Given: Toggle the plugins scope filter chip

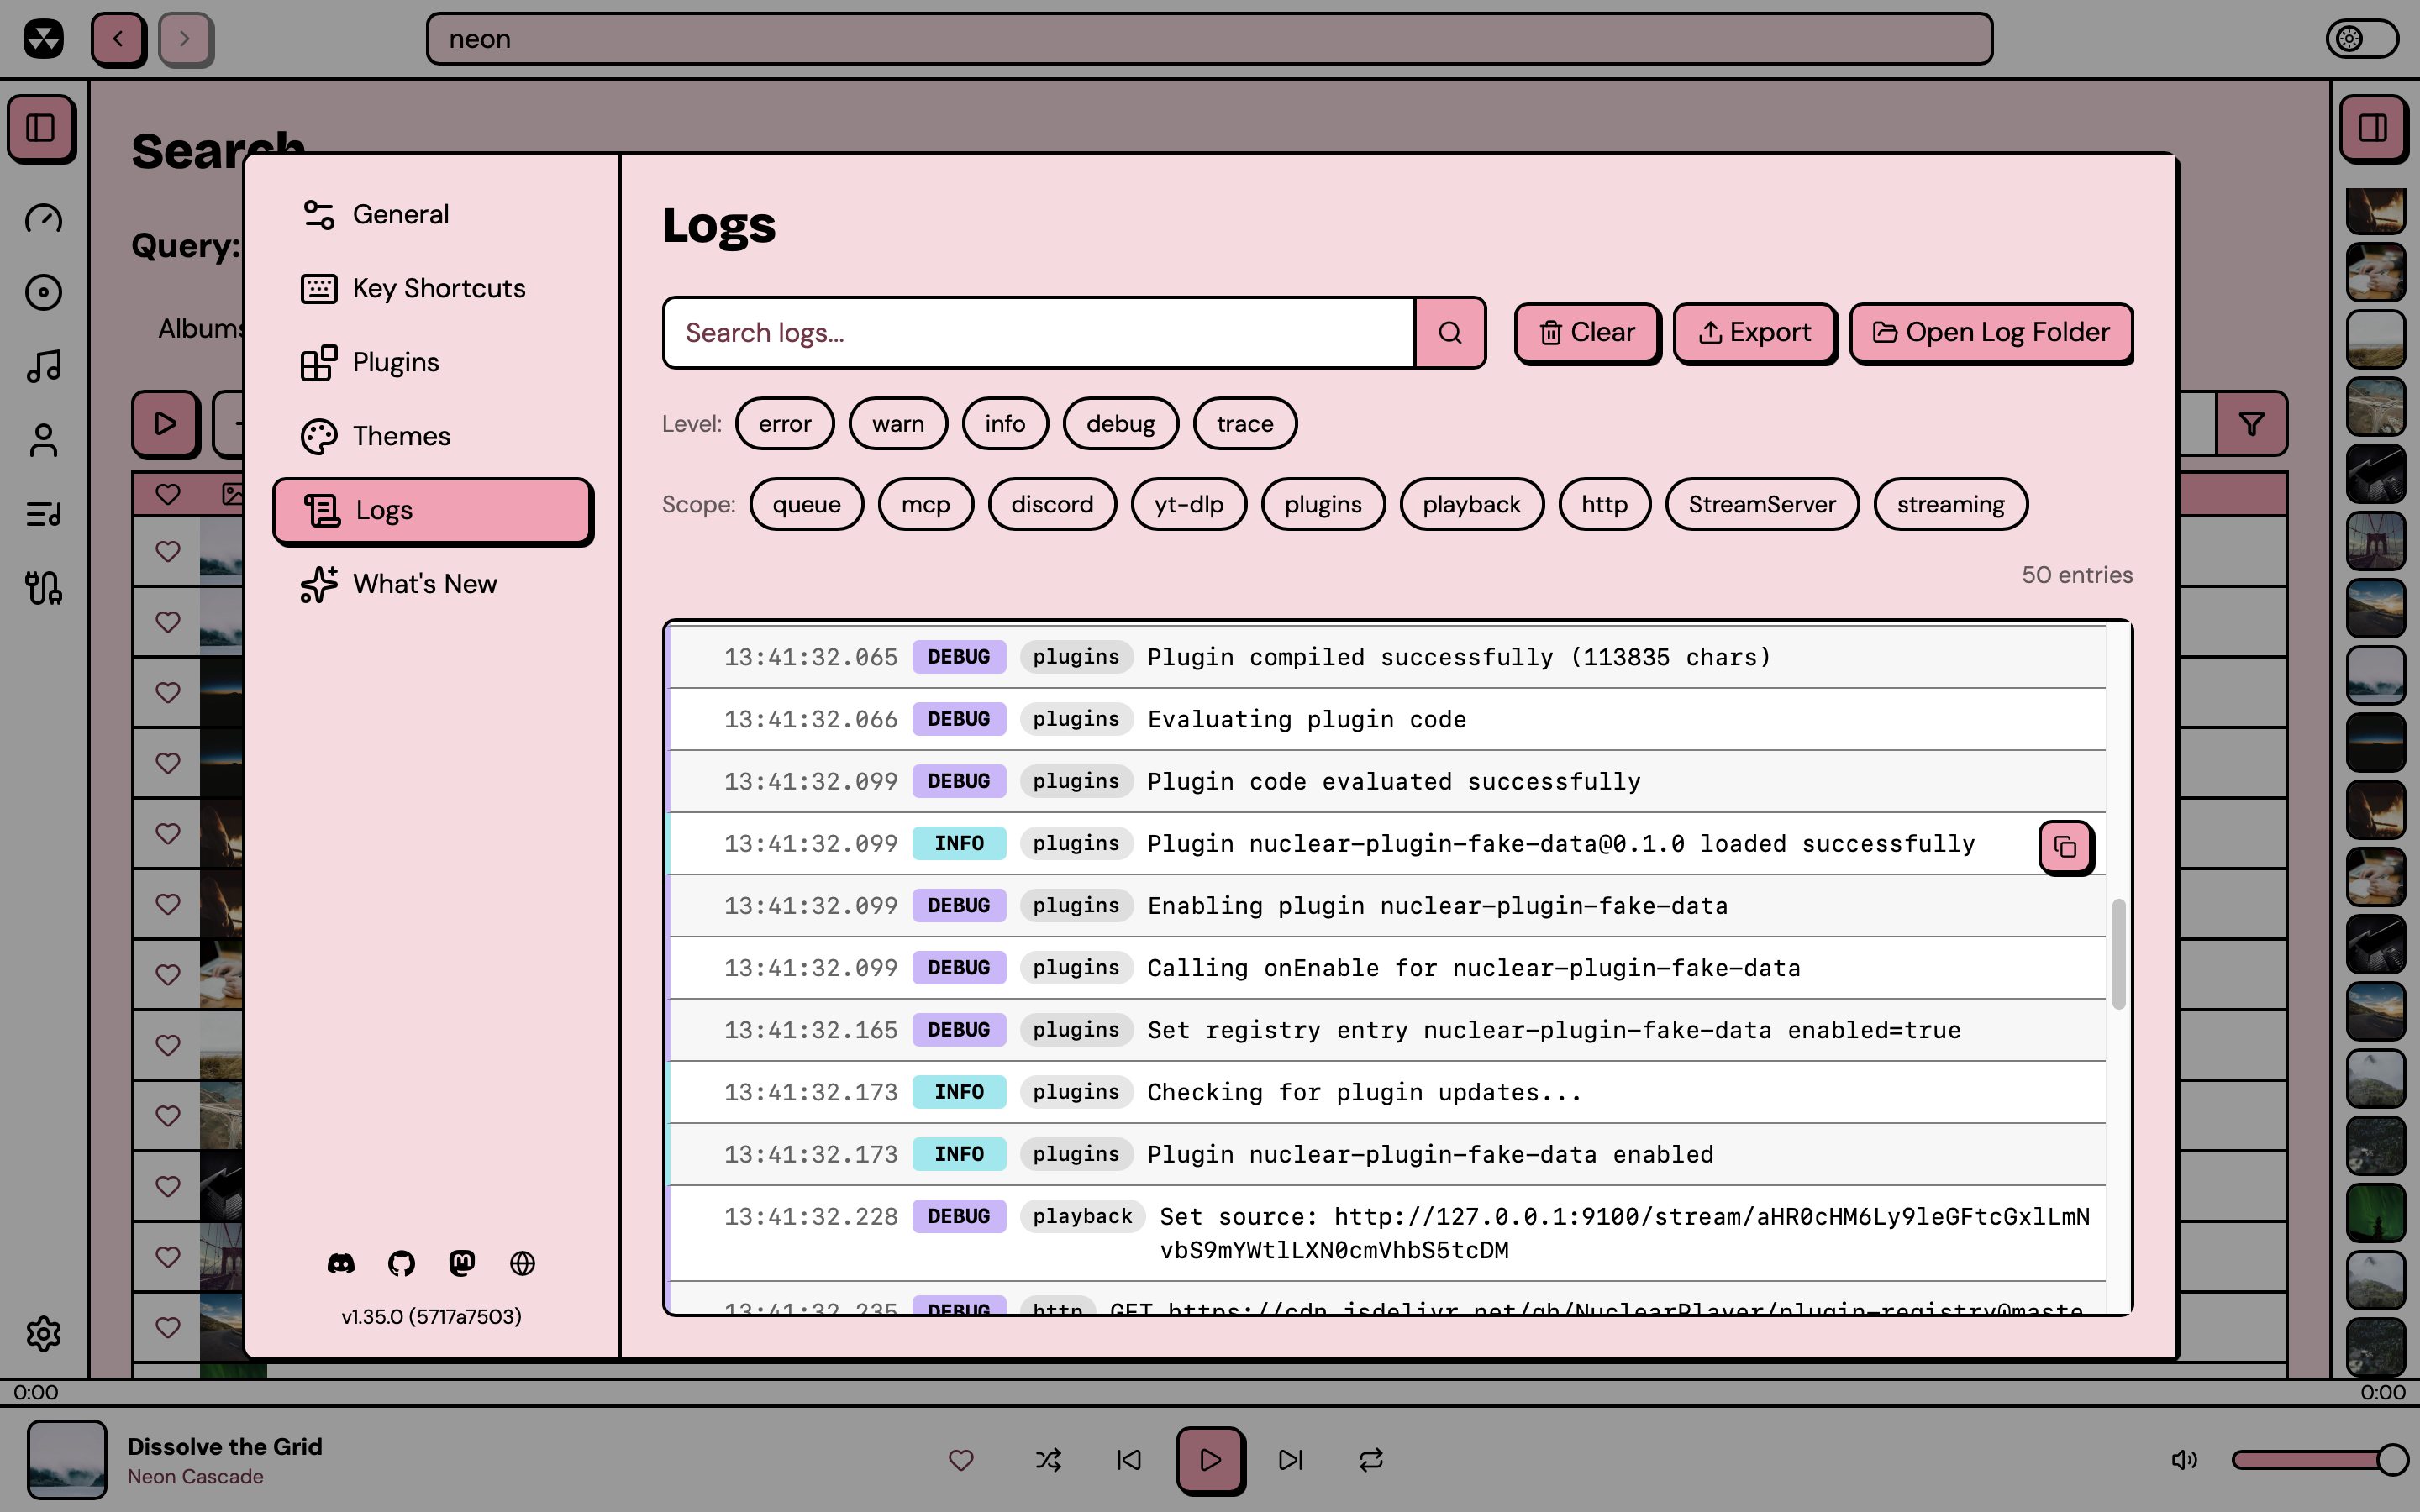Looking at the screenshot, I should [x=1323, y=504].
